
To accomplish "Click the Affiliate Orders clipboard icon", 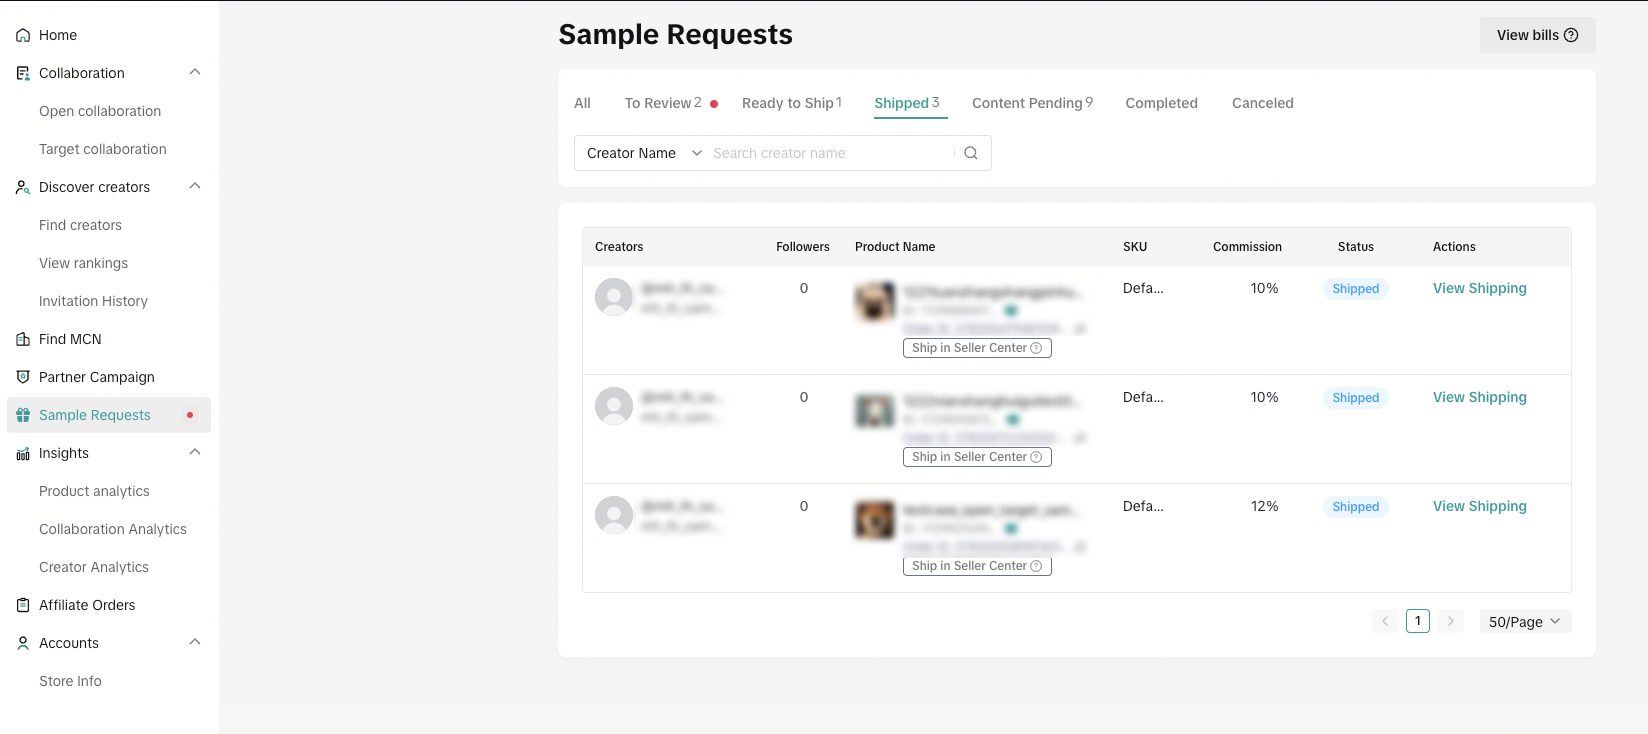I will (23, 605).
